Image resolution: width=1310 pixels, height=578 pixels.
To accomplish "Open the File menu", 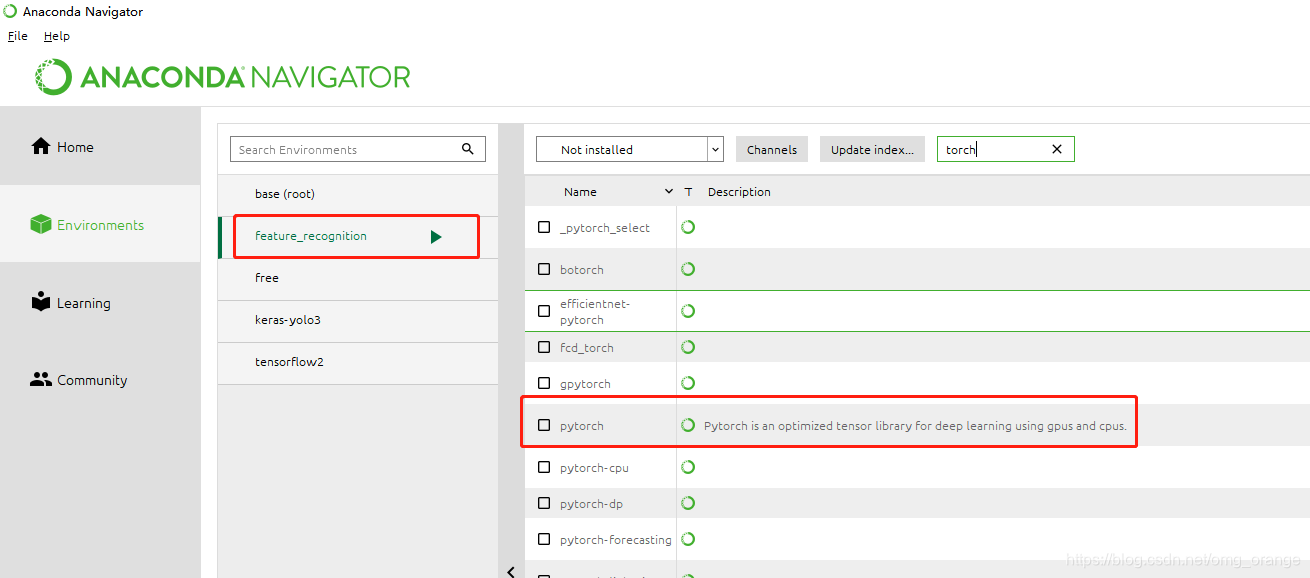I will (18, 36).
